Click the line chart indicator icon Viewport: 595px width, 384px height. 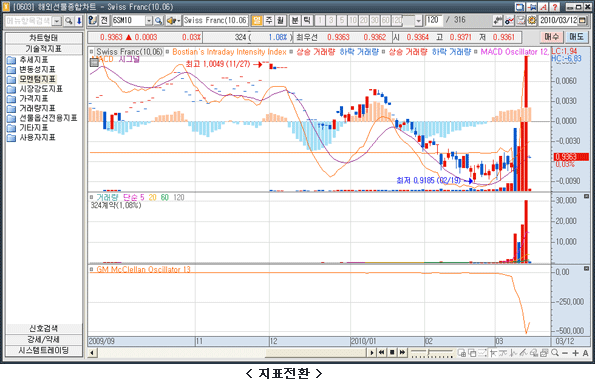509,20
